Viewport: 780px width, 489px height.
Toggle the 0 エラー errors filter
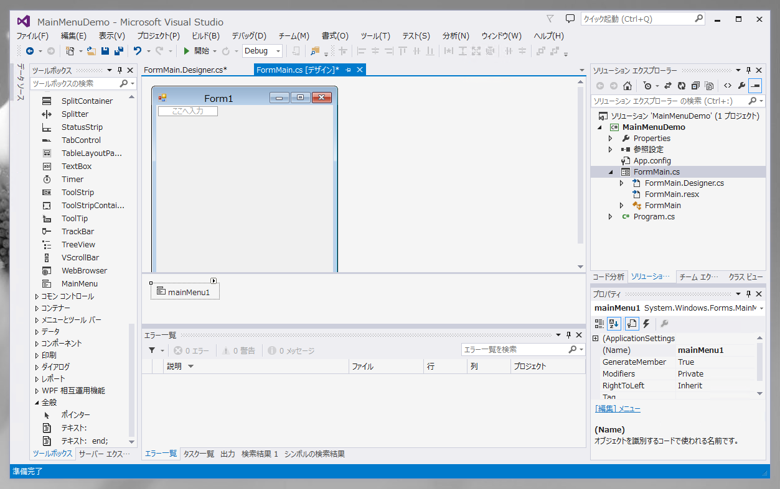point(192,351)
